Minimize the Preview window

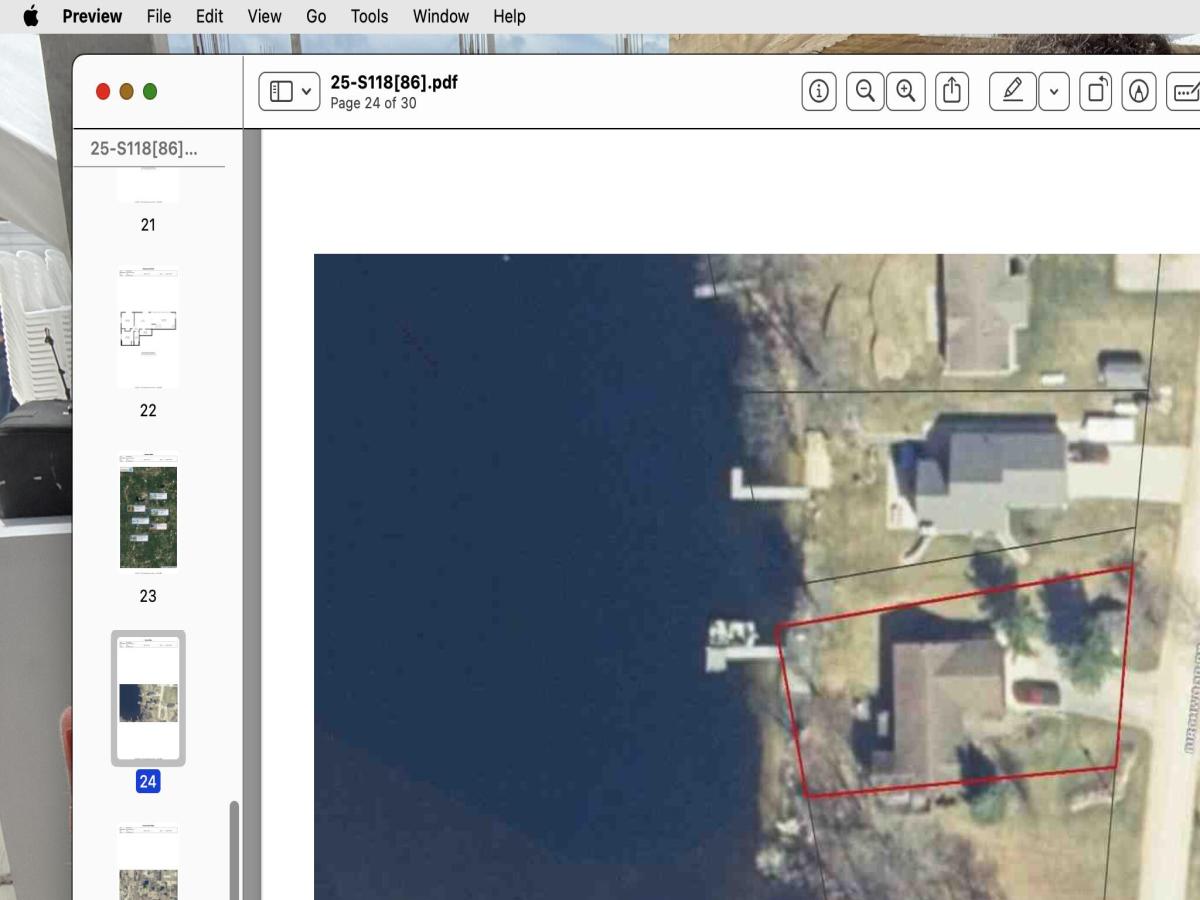click(126, 91)
